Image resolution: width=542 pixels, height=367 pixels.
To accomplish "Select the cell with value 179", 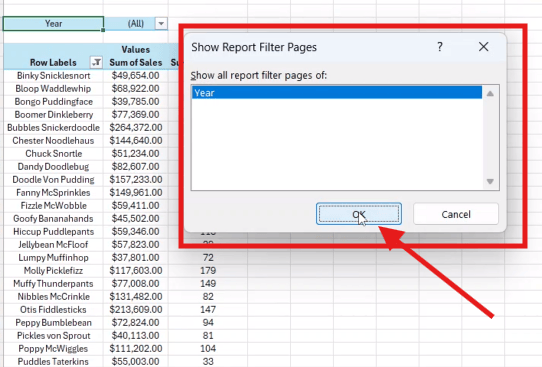I will coord(208,271).
